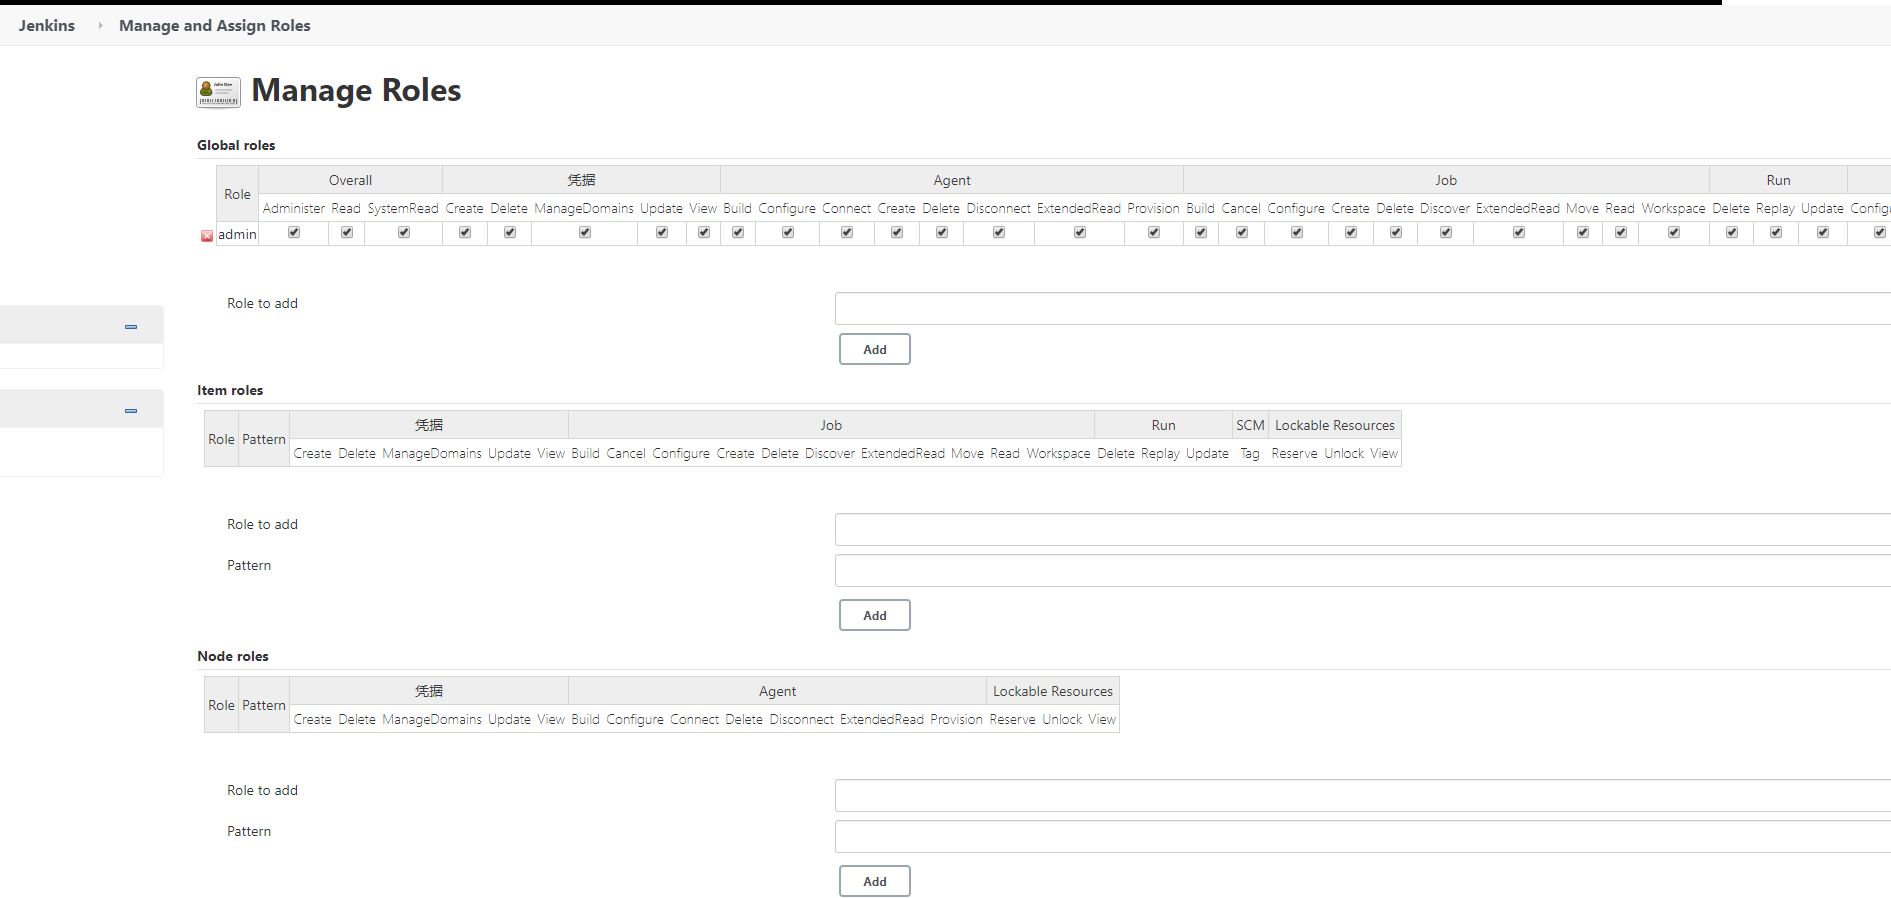Viewport: 1891px width, 898px height.
Task: Open the breadcrumb arrow after Jenkins
Action: tap(100, 25)
